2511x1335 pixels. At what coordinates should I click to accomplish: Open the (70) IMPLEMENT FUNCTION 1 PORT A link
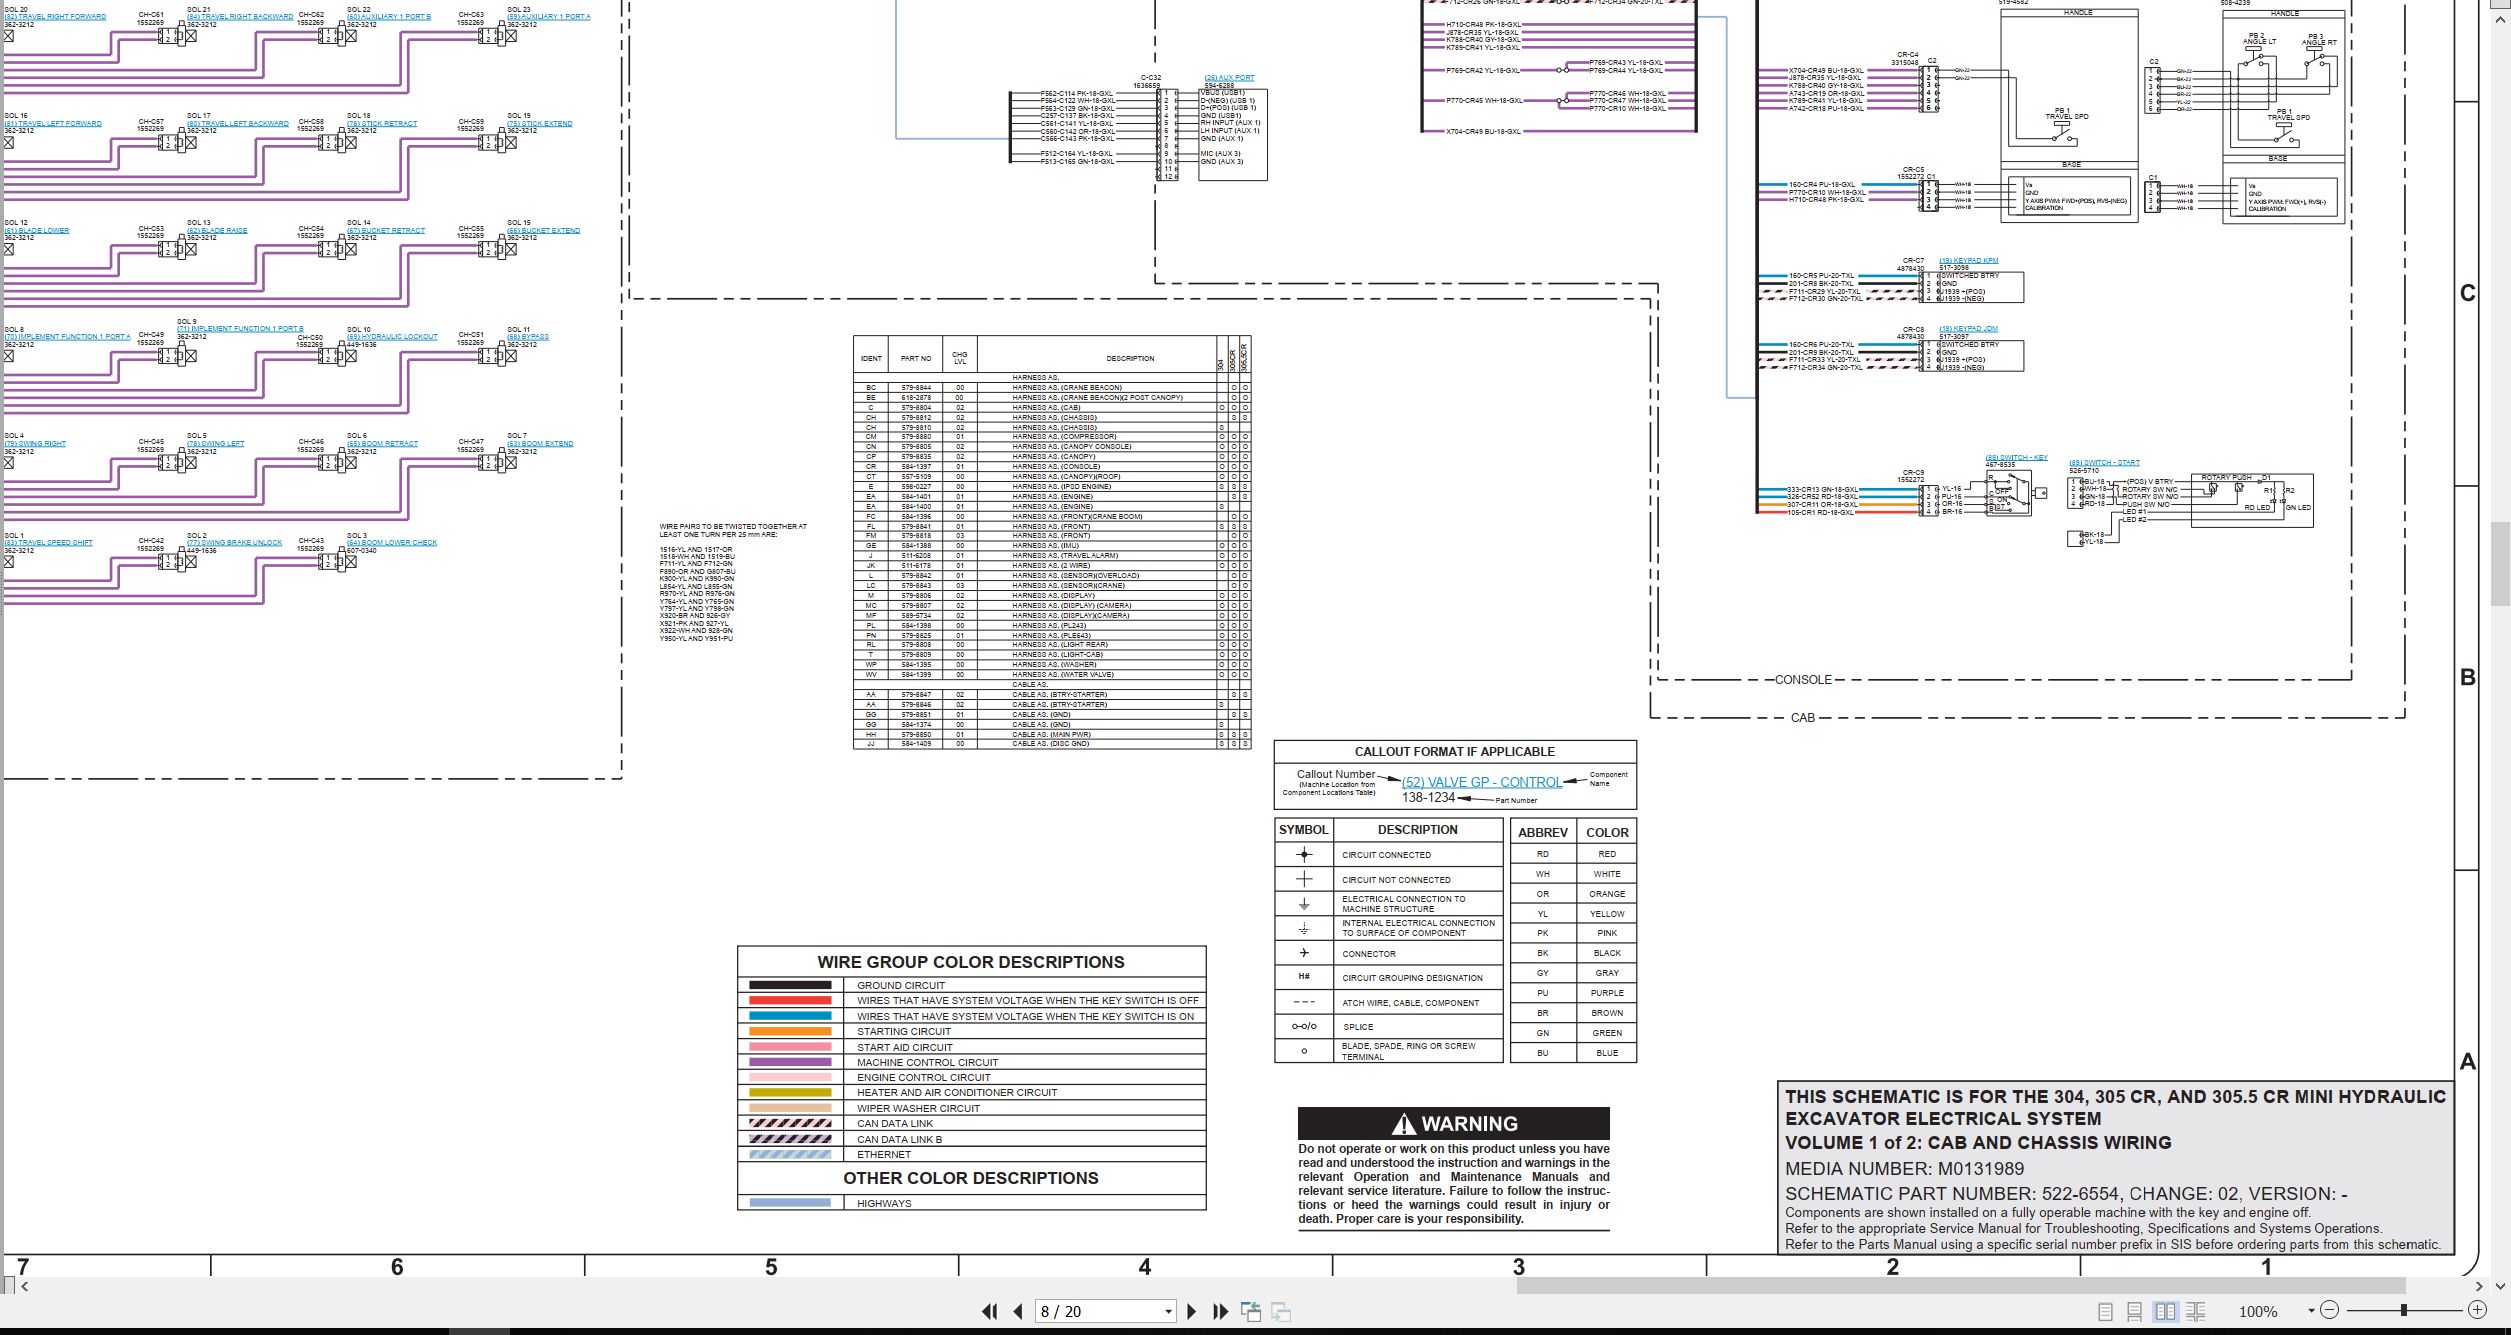coord(67,337)
